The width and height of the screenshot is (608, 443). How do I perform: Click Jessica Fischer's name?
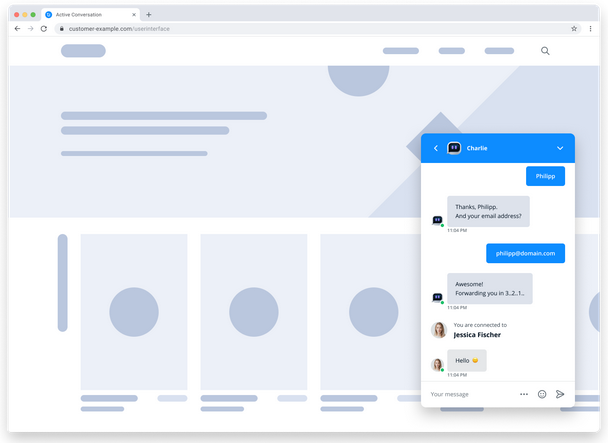[477, 335]
